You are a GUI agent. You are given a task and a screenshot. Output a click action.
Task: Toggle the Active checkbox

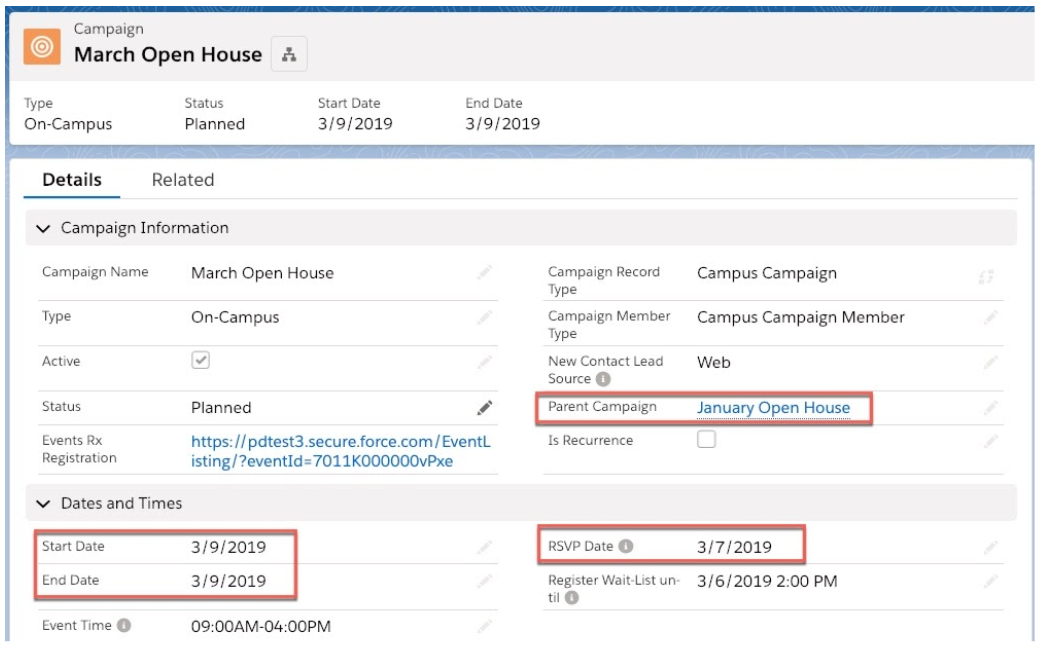point(200,360)
